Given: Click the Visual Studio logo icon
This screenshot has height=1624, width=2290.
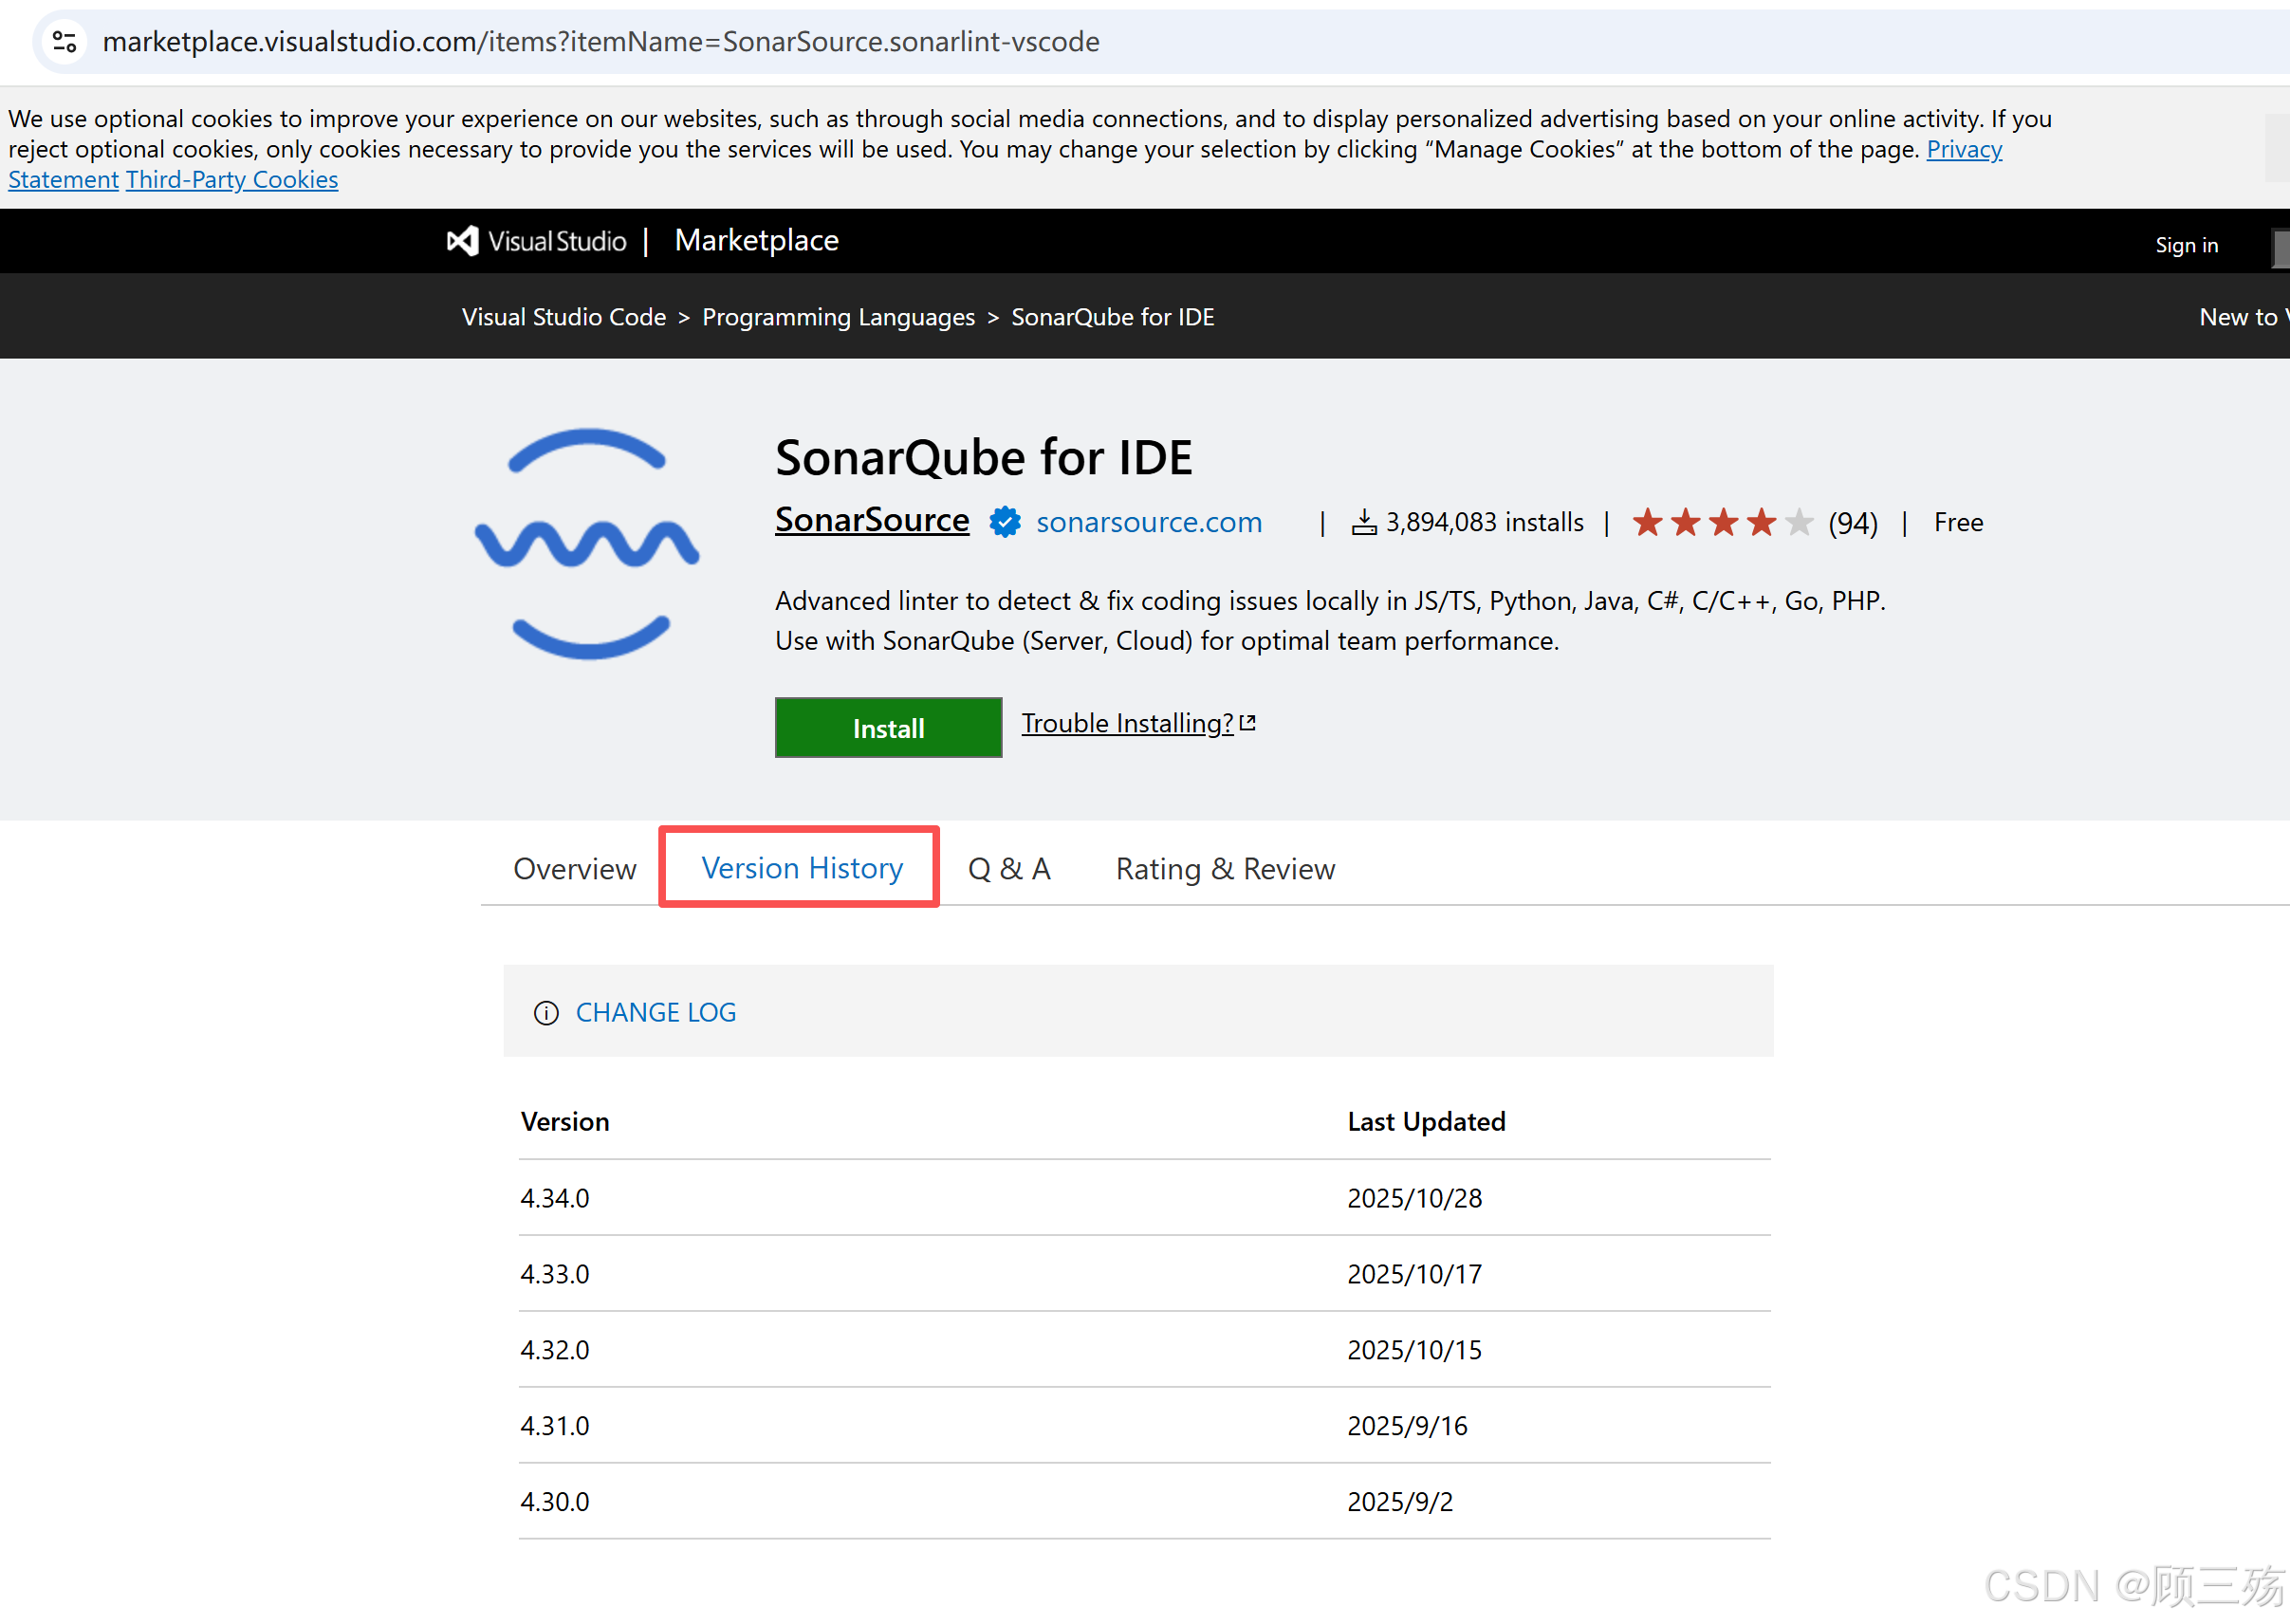Looking at the screenshot, I should tap(462, 241).
